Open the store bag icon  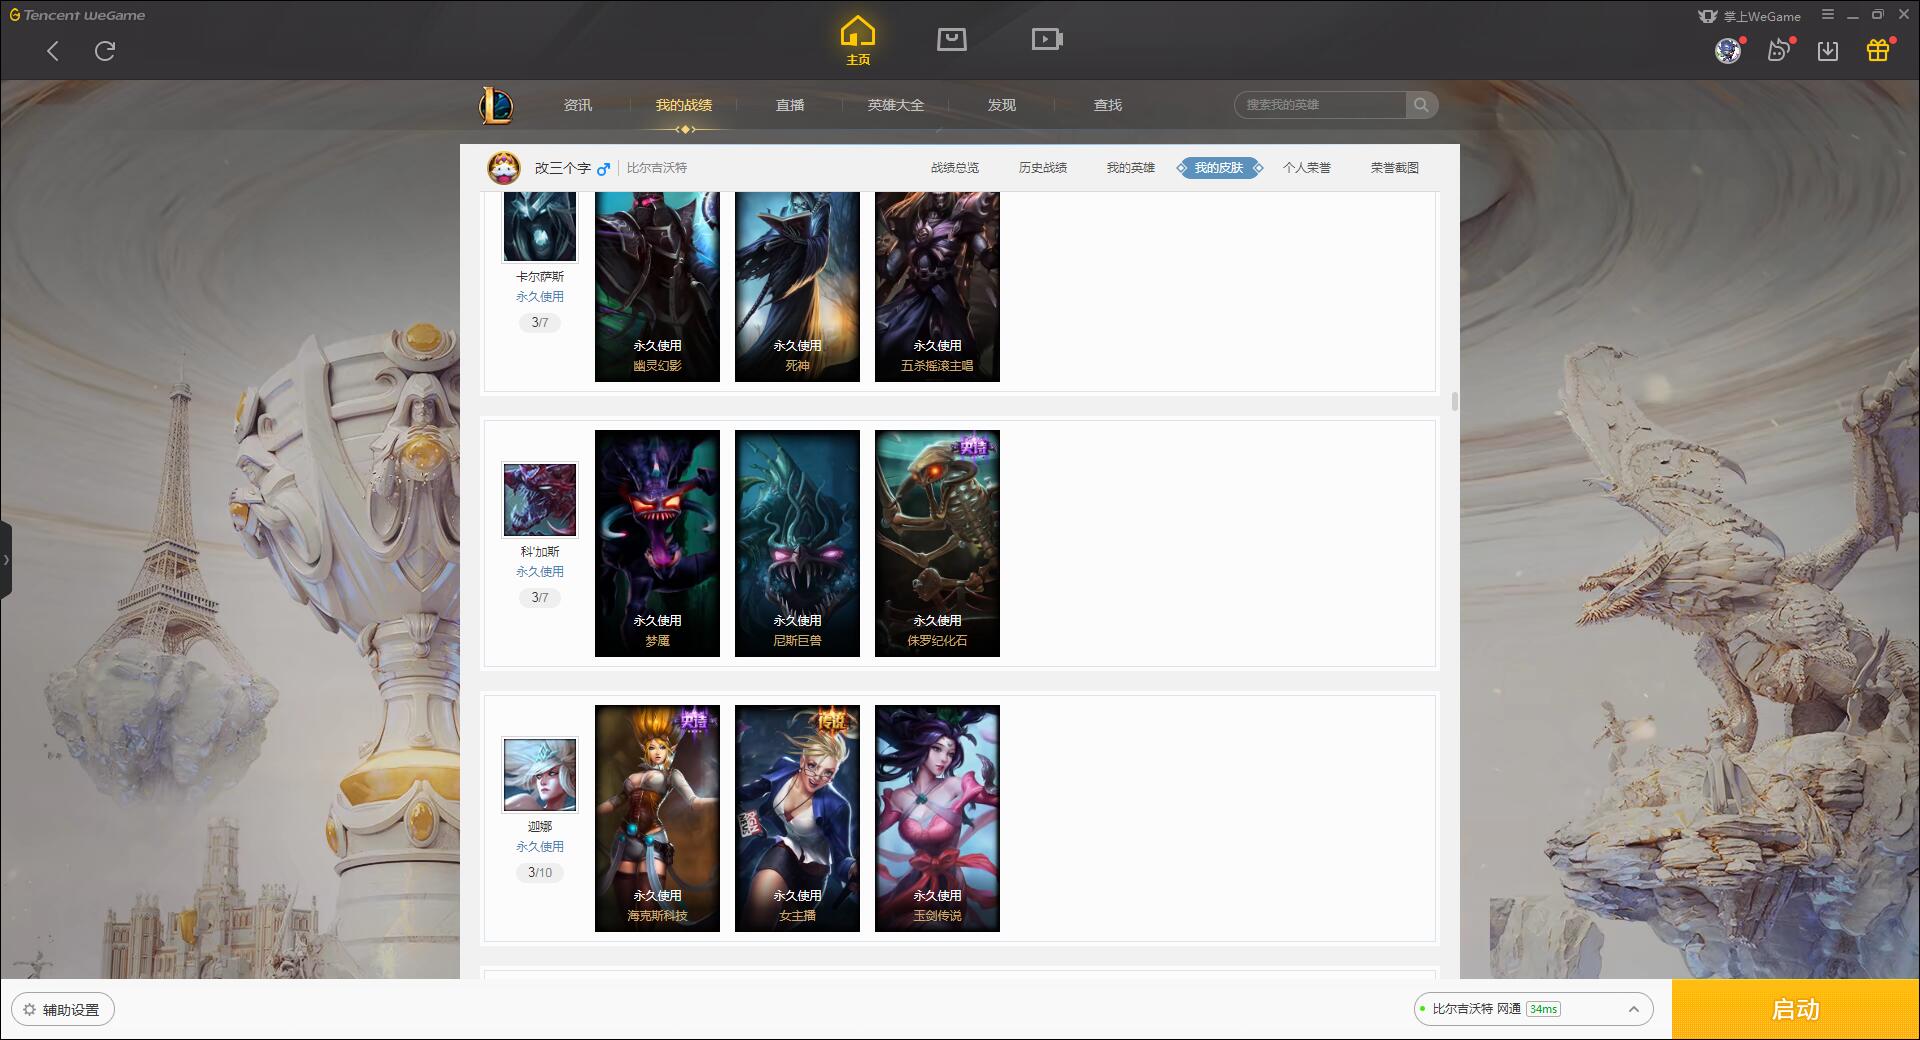click(x=952, y=40)
